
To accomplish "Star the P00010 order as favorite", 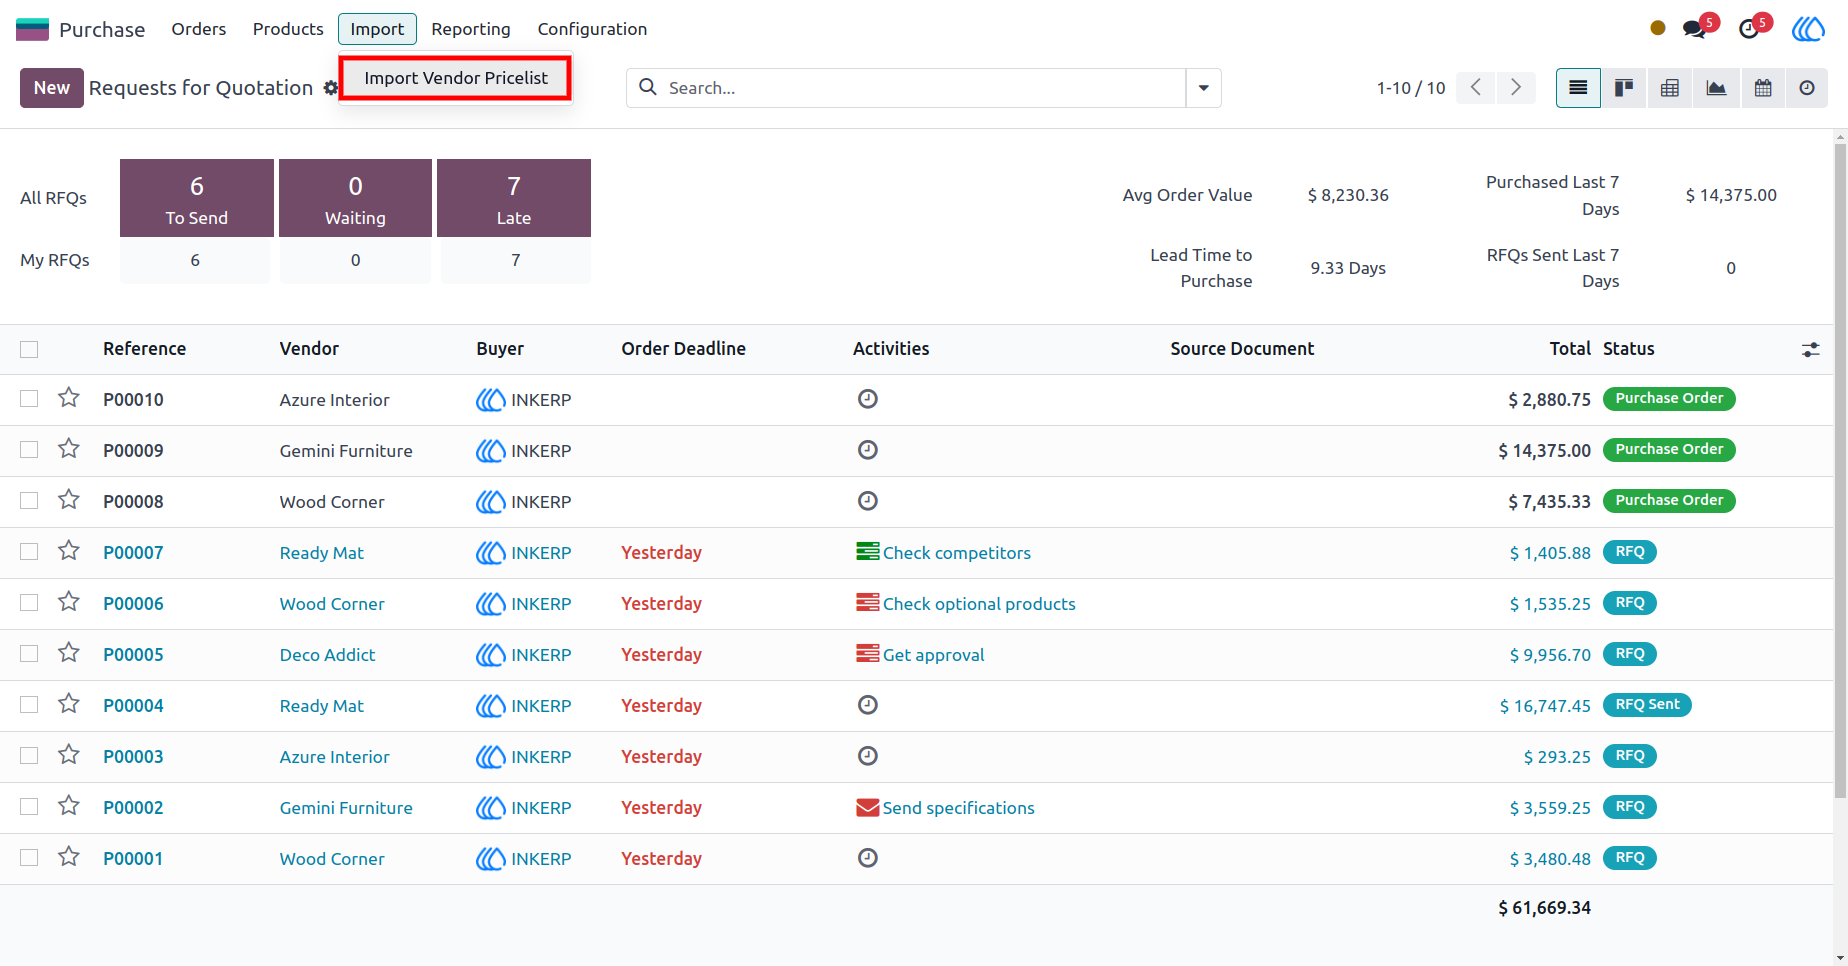I will click(x=69, y=398).
